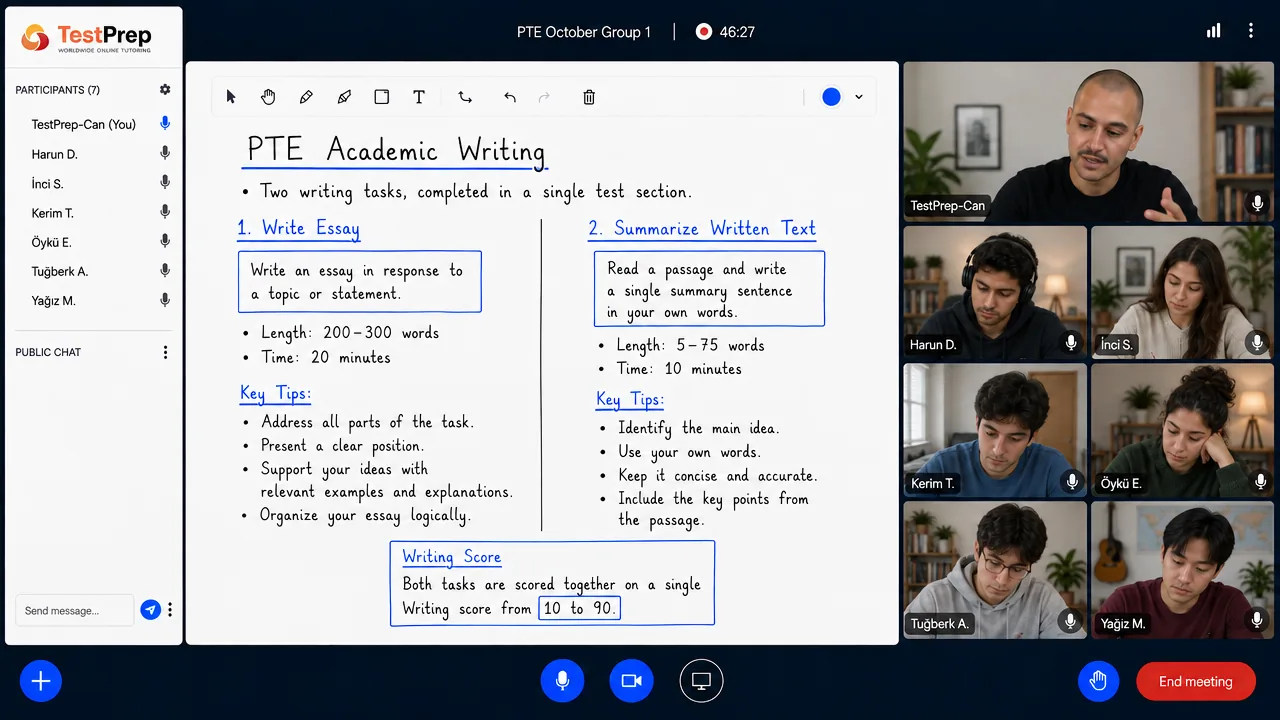This screenshot has width=1280, height=720.
Task: Click the blue color swatch
Action: click(831, 97)
